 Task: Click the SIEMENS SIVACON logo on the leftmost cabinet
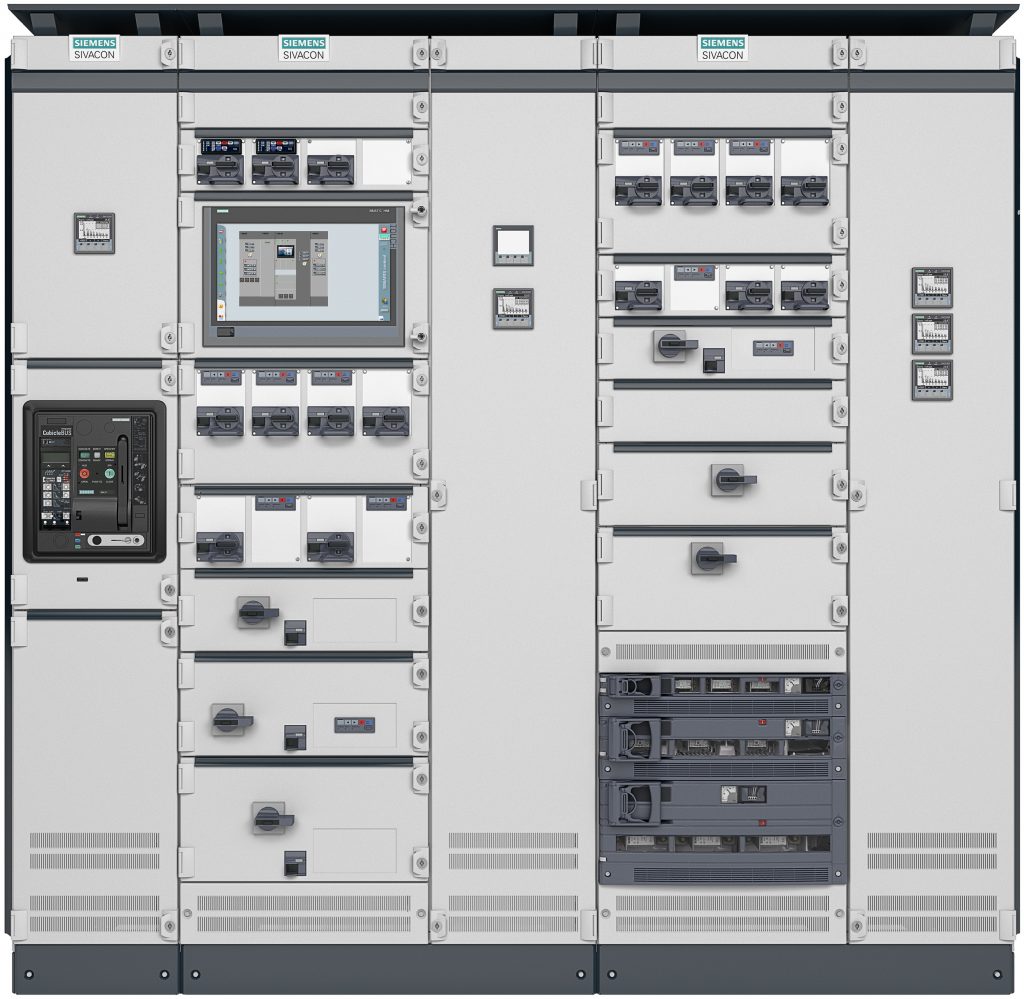[94, 47]
